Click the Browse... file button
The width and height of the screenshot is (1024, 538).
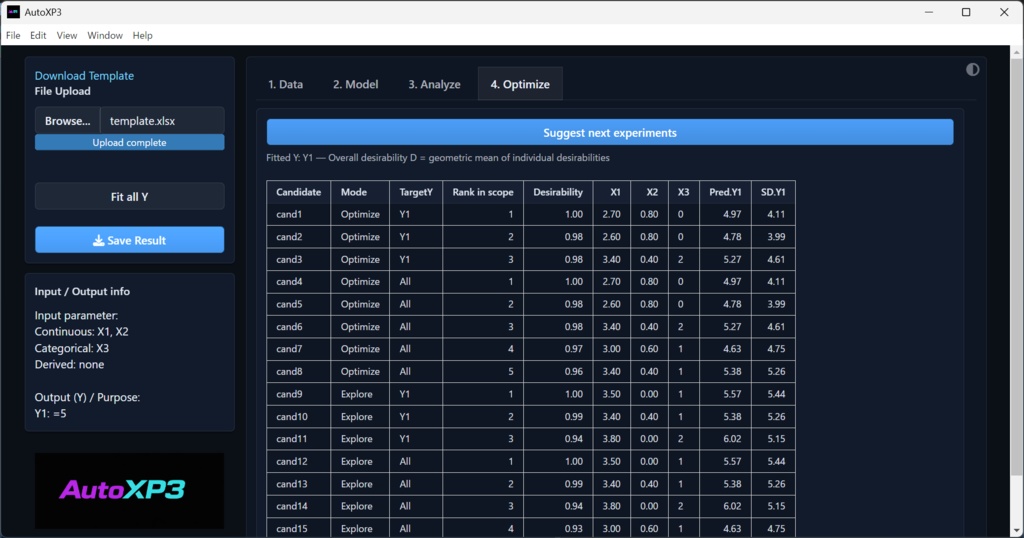[67, 121]
